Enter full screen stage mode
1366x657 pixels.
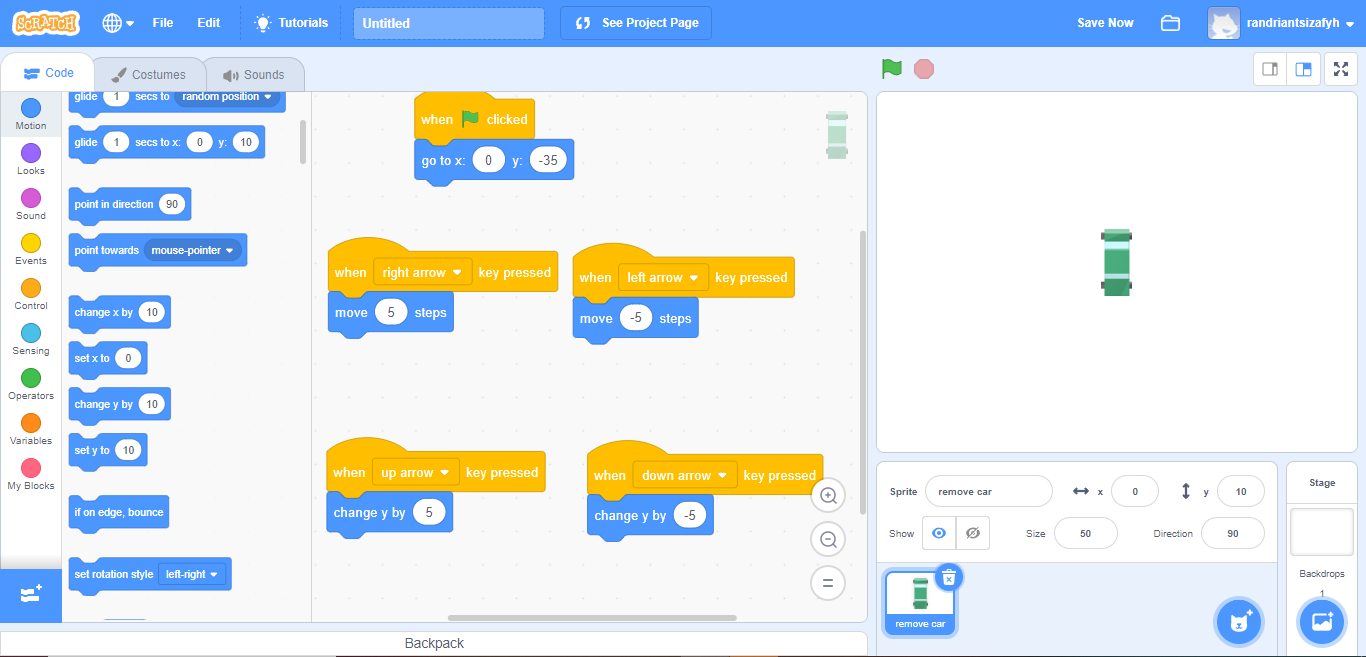pos(1341,69)
